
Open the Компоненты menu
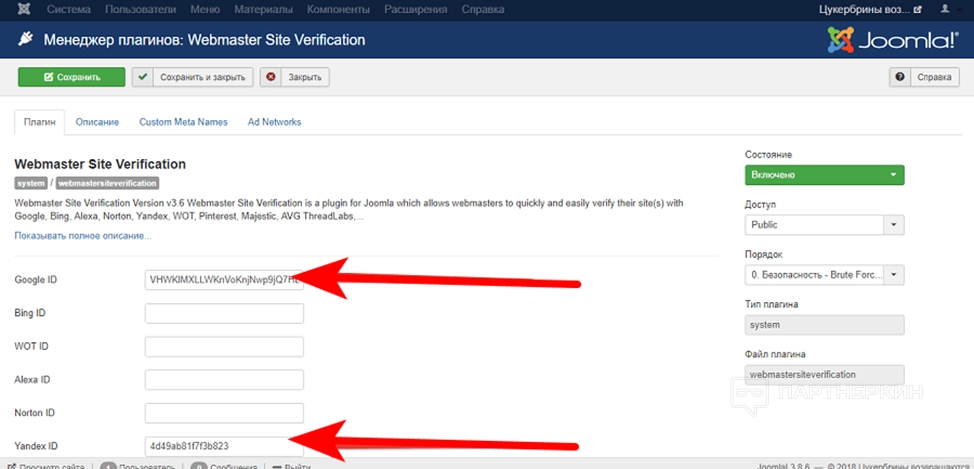click(339, 9)
